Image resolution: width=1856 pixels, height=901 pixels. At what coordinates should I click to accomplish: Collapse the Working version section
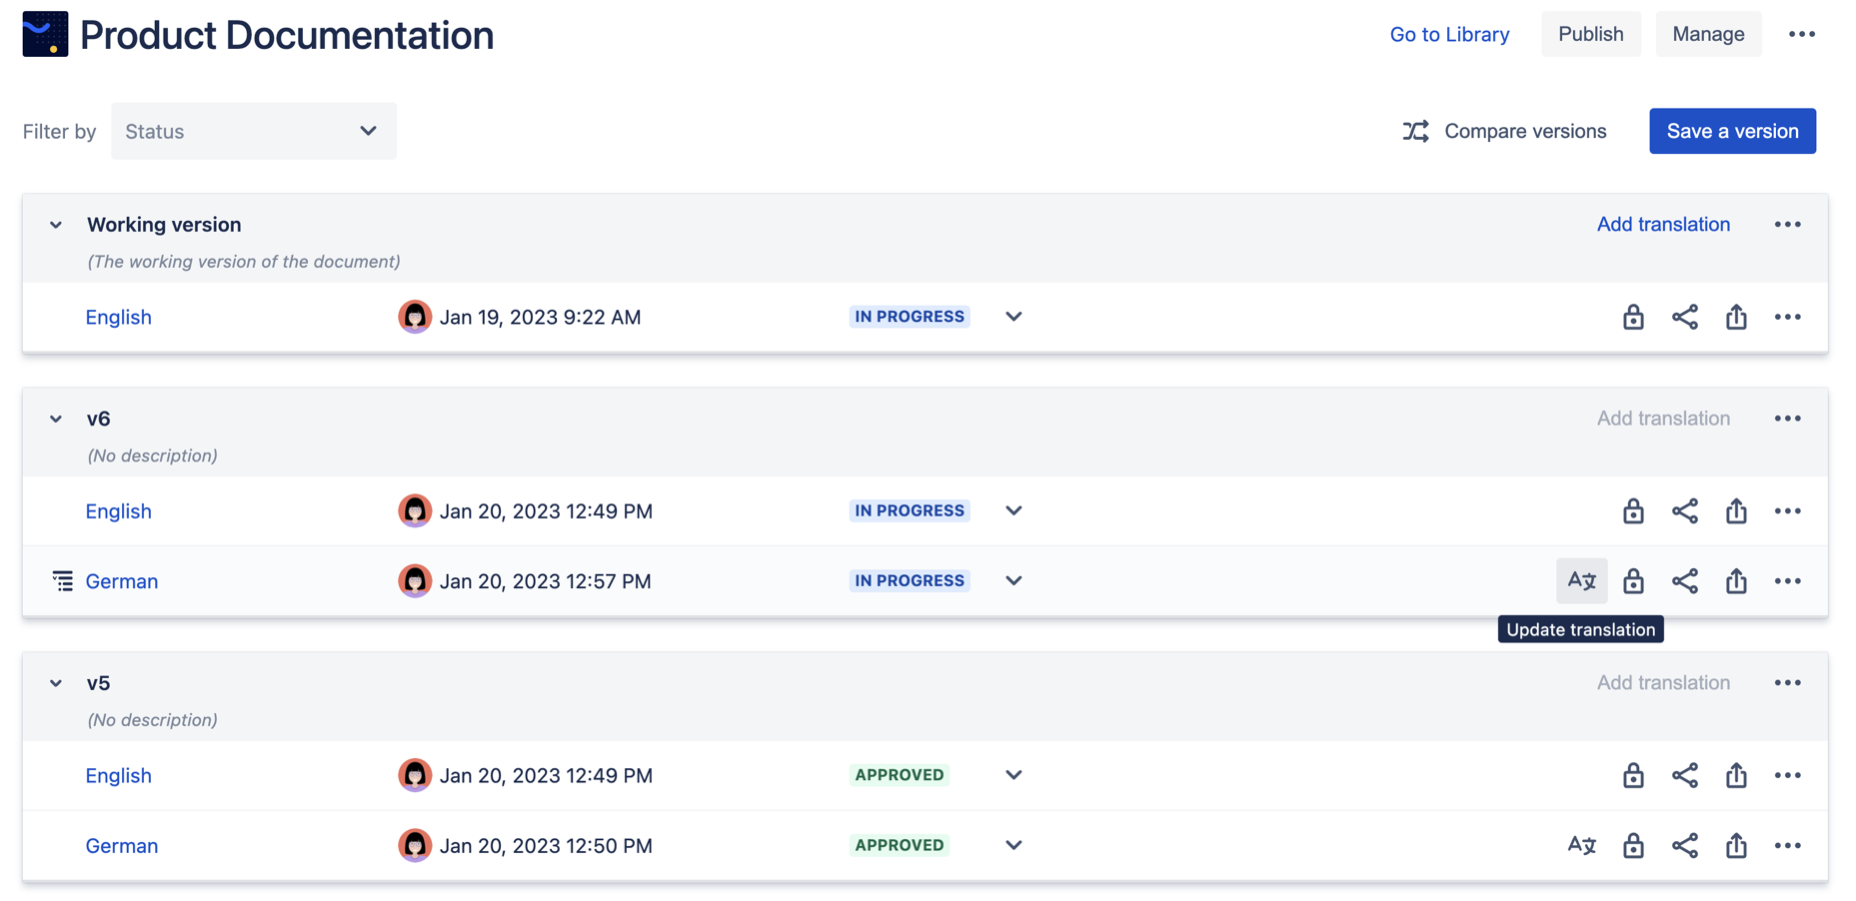56,225
